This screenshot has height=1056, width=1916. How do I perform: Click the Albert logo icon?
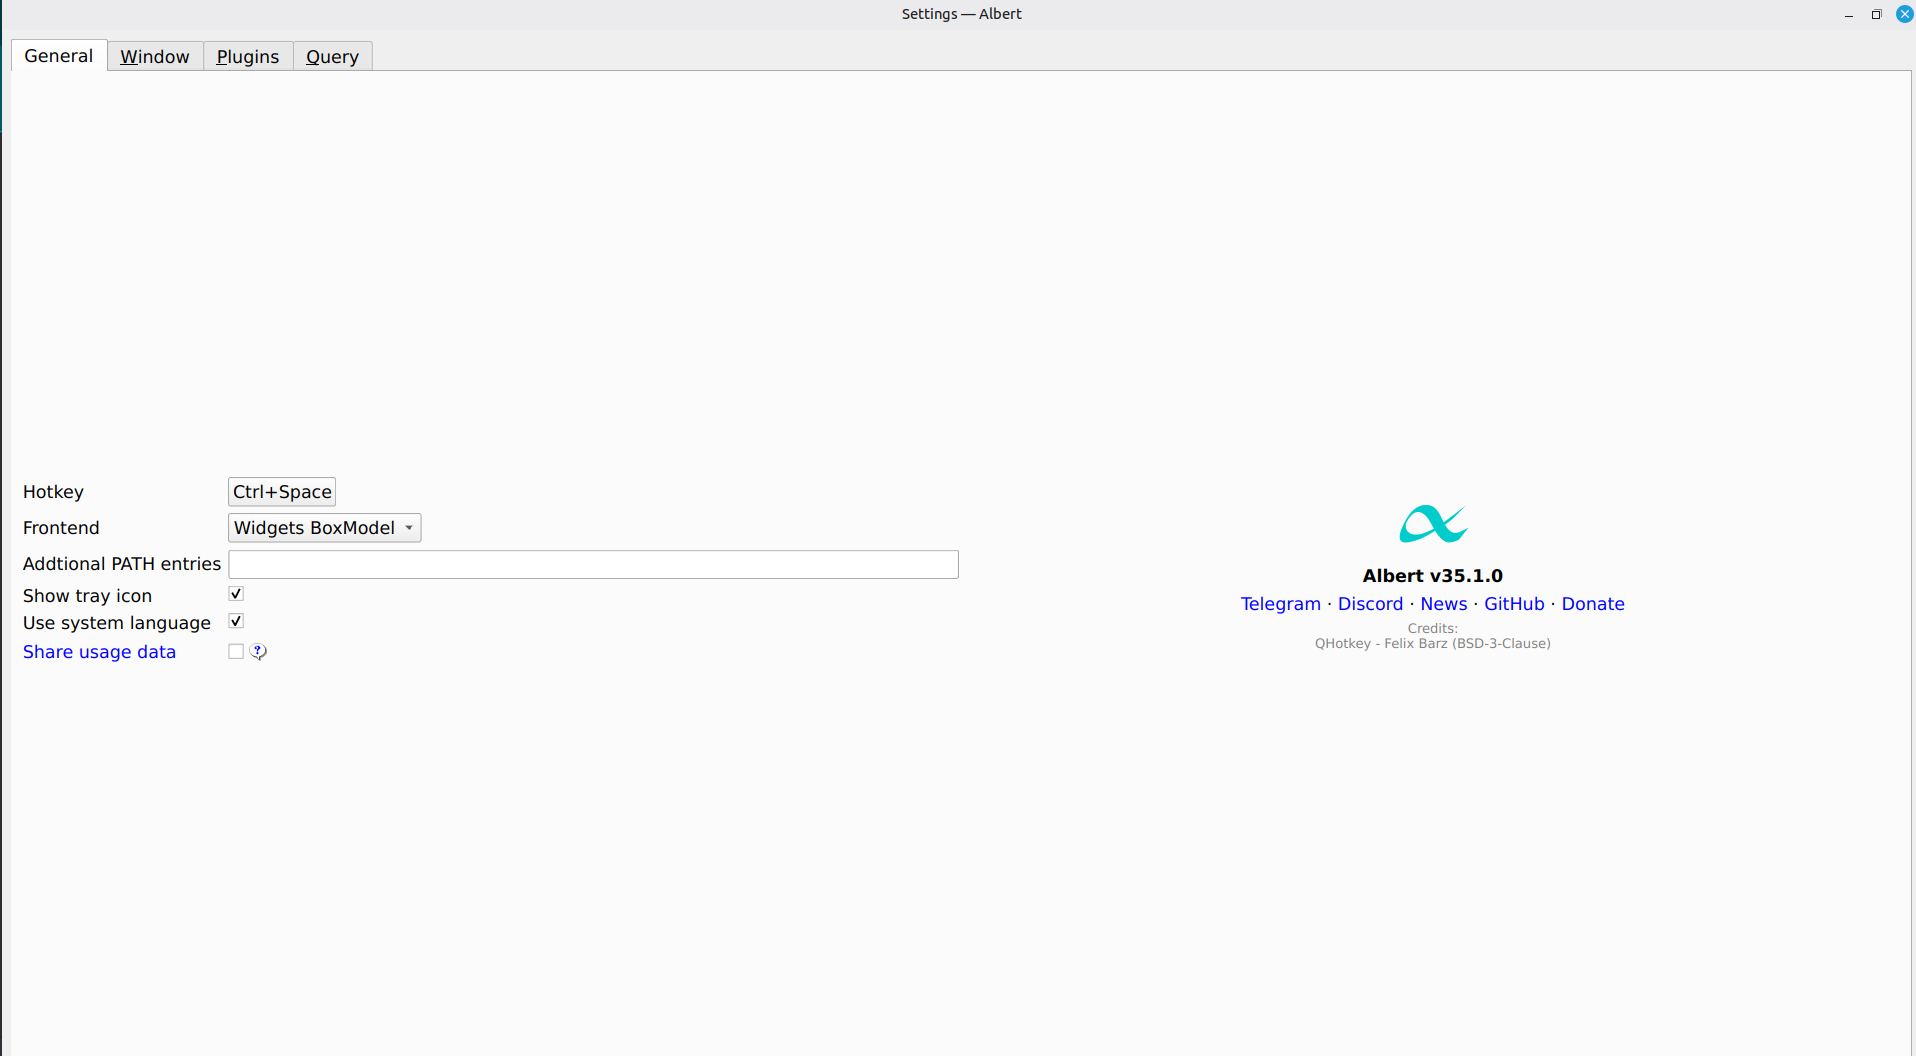click(x=1433, y=524)
